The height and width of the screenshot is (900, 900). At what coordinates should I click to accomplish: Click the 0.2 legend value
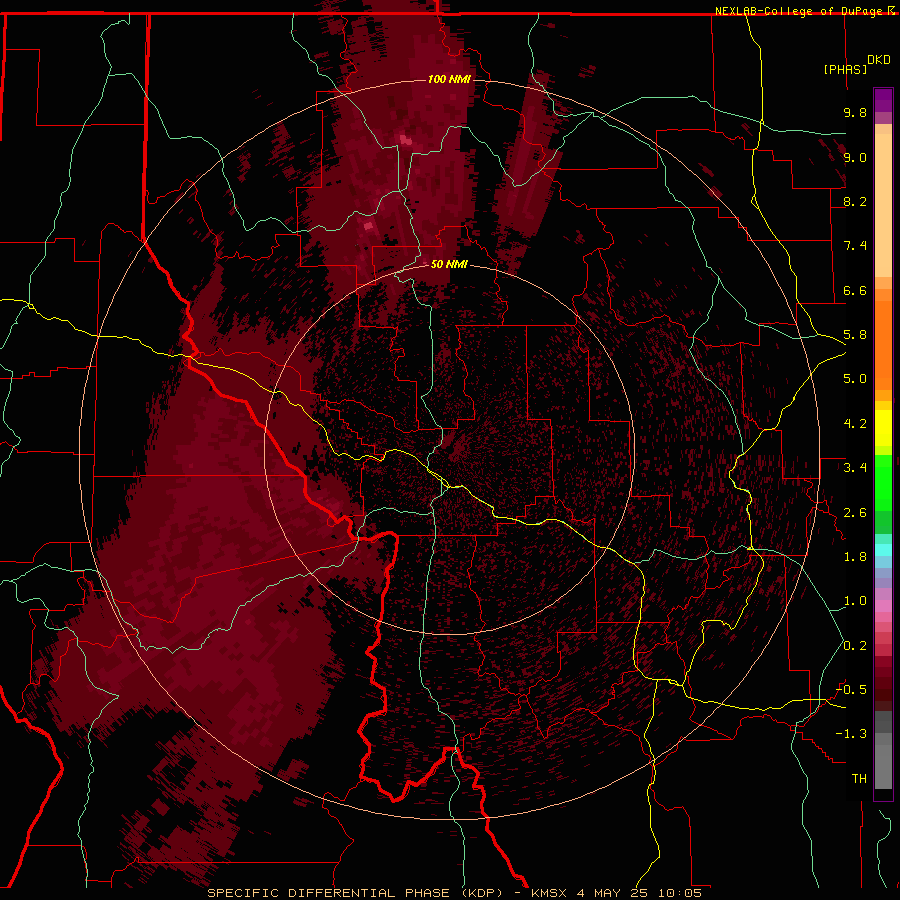pyautogui.click(x=855, y=646)
